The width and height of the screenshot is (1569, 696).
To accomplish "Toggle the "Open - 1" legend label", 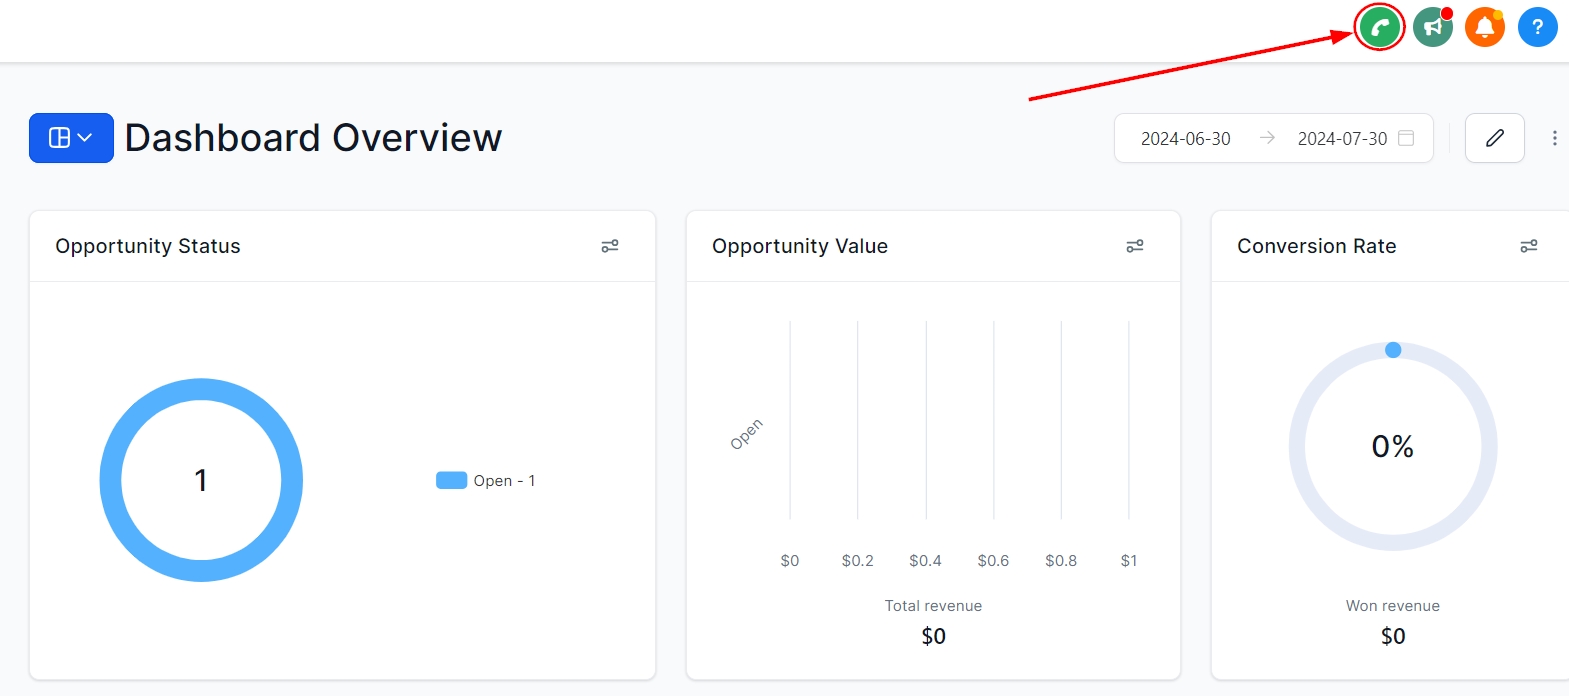I will [x=504, y=481].
